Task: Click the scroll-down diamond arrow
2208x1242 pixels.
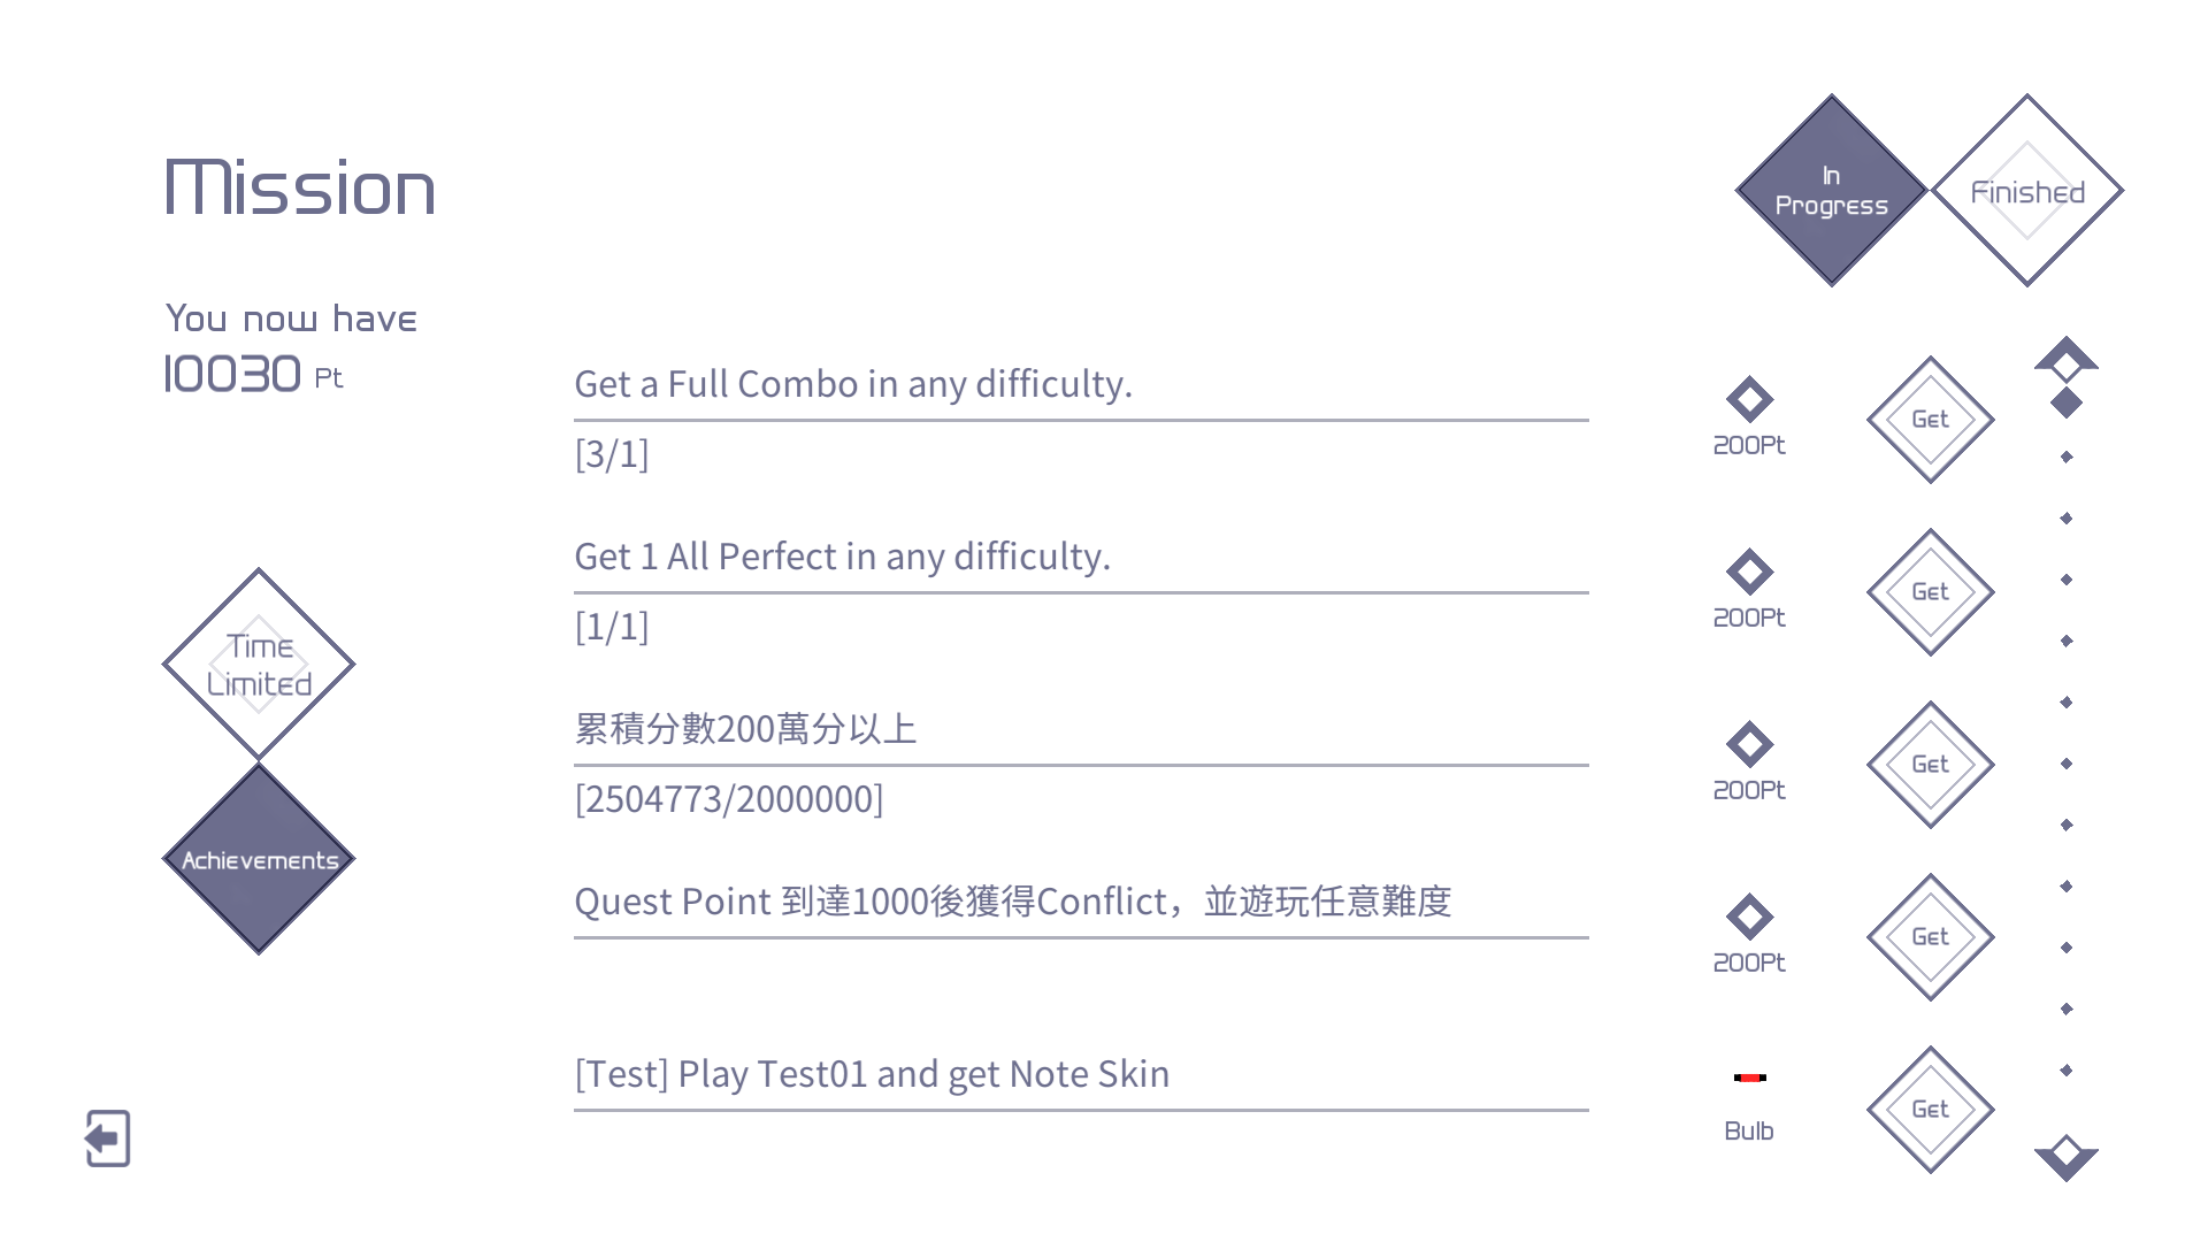Action: click(2066, 1158)
